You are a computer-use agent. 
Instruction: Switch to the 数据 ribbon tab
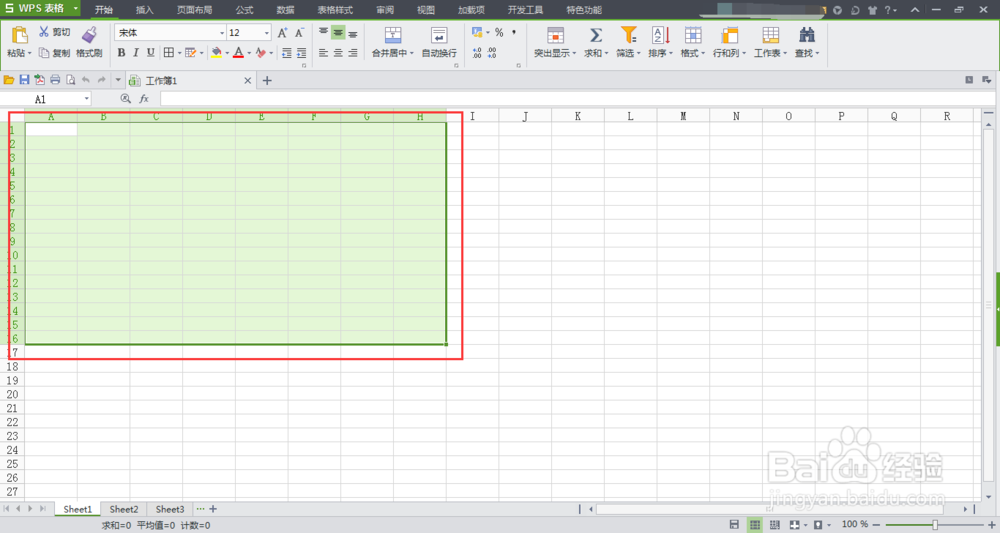286,10
